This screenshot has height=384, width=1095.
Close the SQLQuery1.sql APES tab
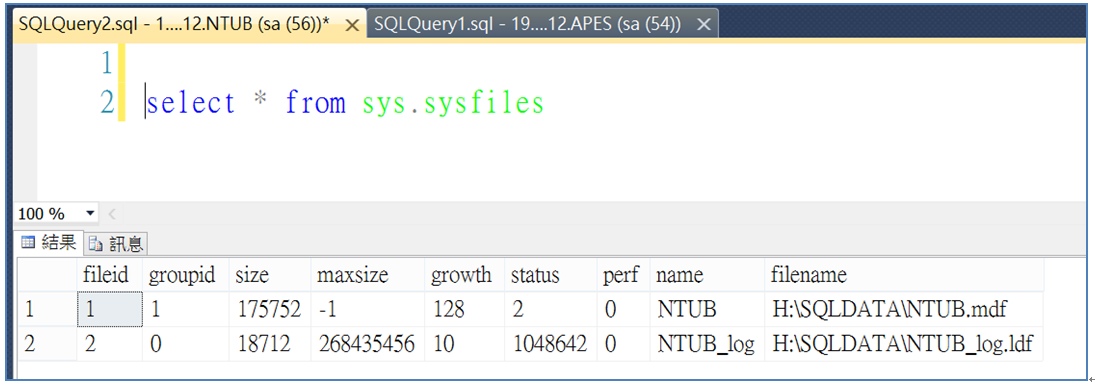pyautogui.click(x=704, y=25)
